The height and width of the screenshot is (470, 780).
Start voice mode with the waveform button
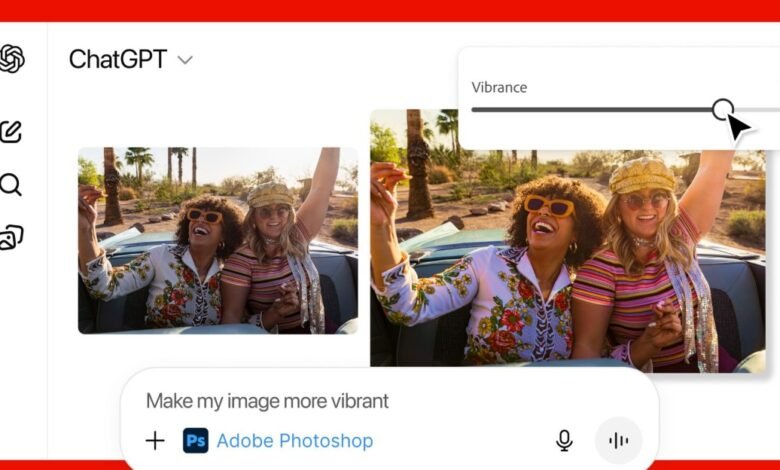click(x=618, y=441)
